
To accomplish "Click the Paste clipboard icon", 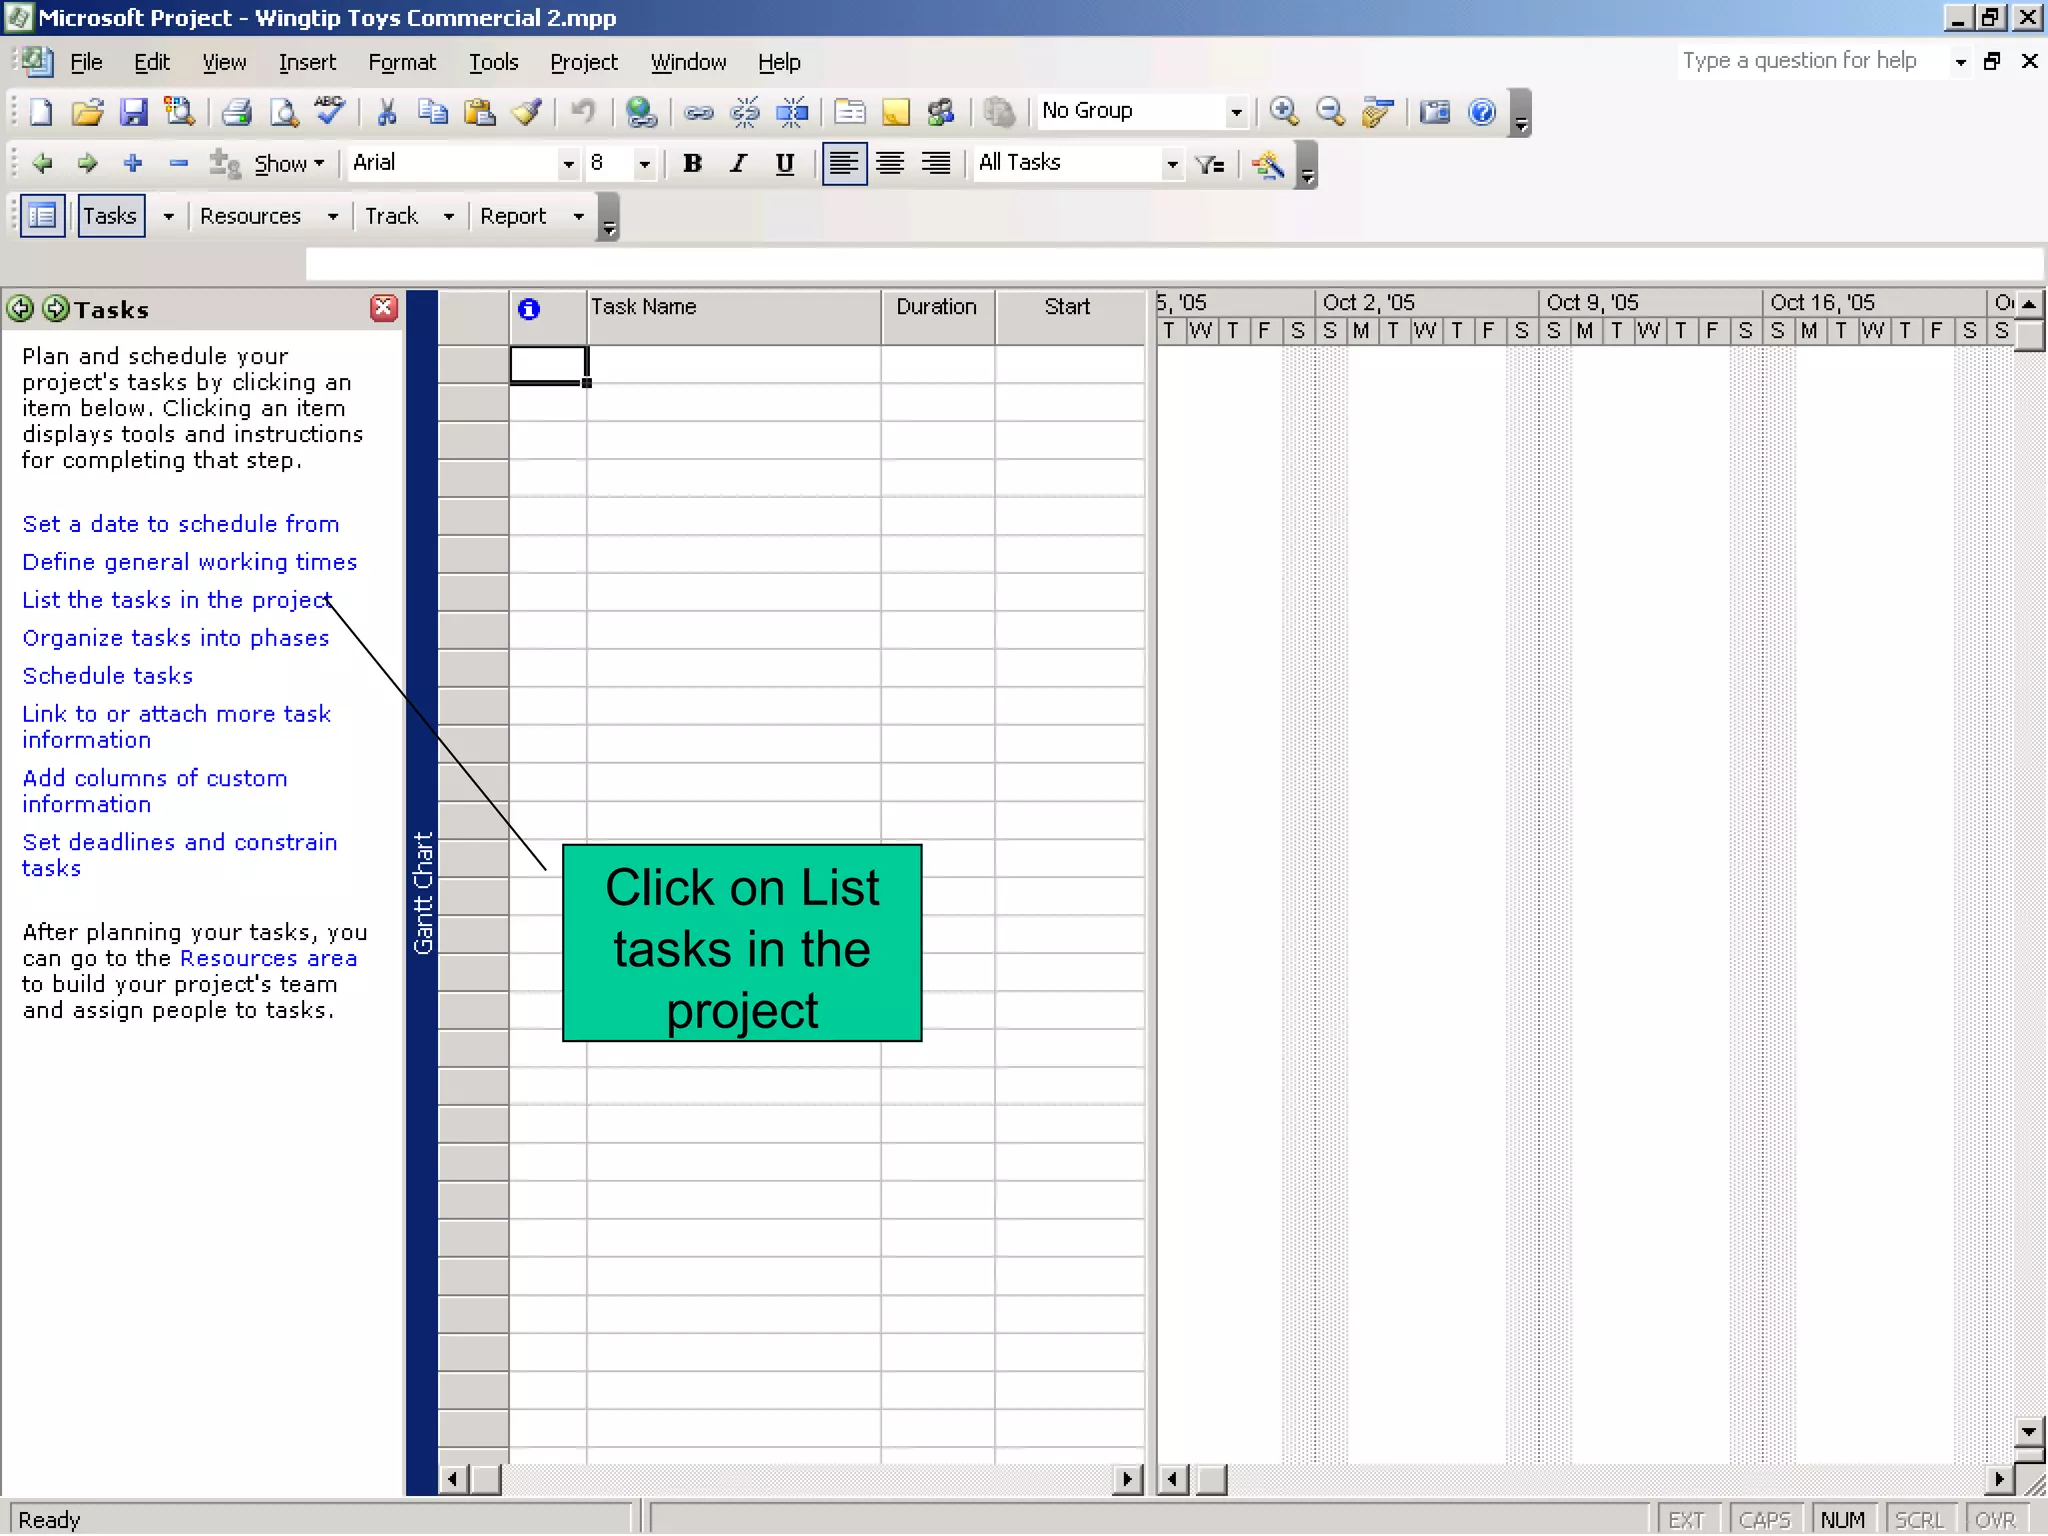I will tap(480, 112).
